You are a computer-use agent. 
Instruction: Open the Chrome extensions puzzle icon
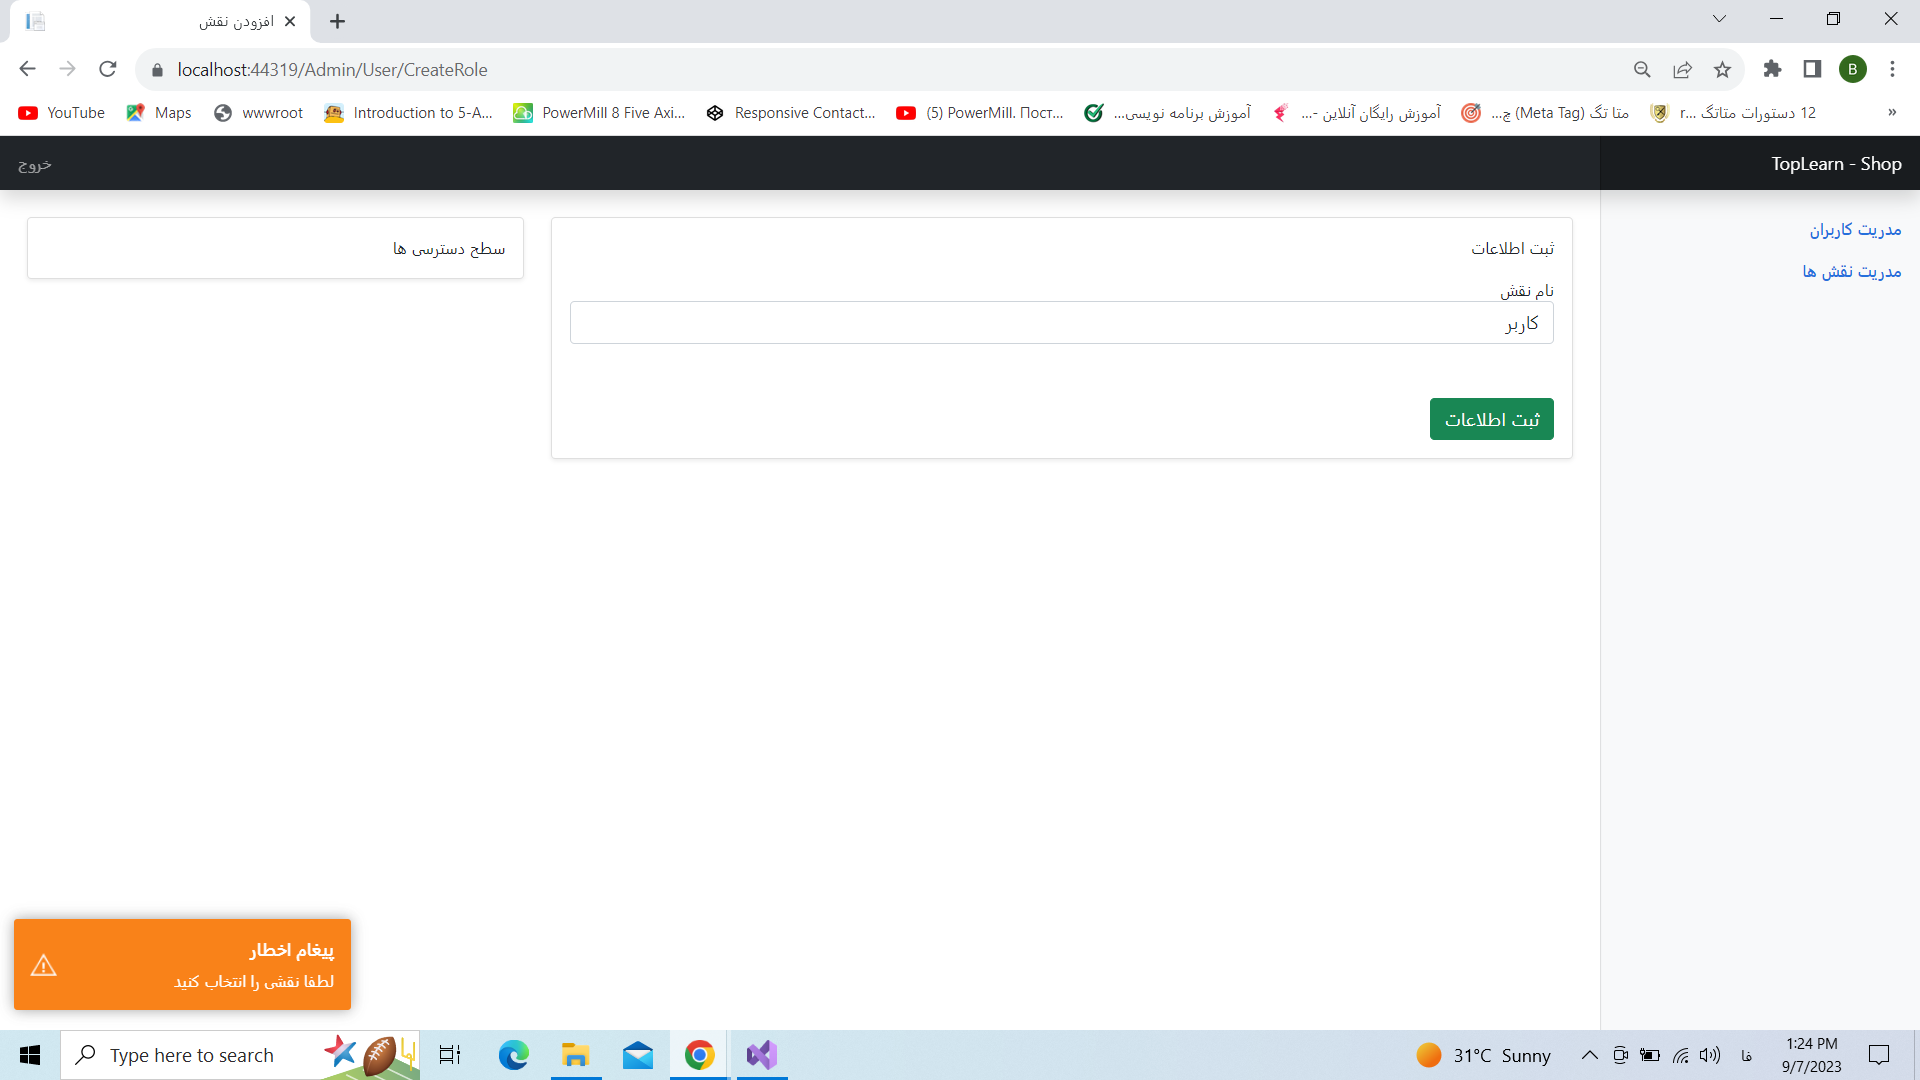[1772, 69]
